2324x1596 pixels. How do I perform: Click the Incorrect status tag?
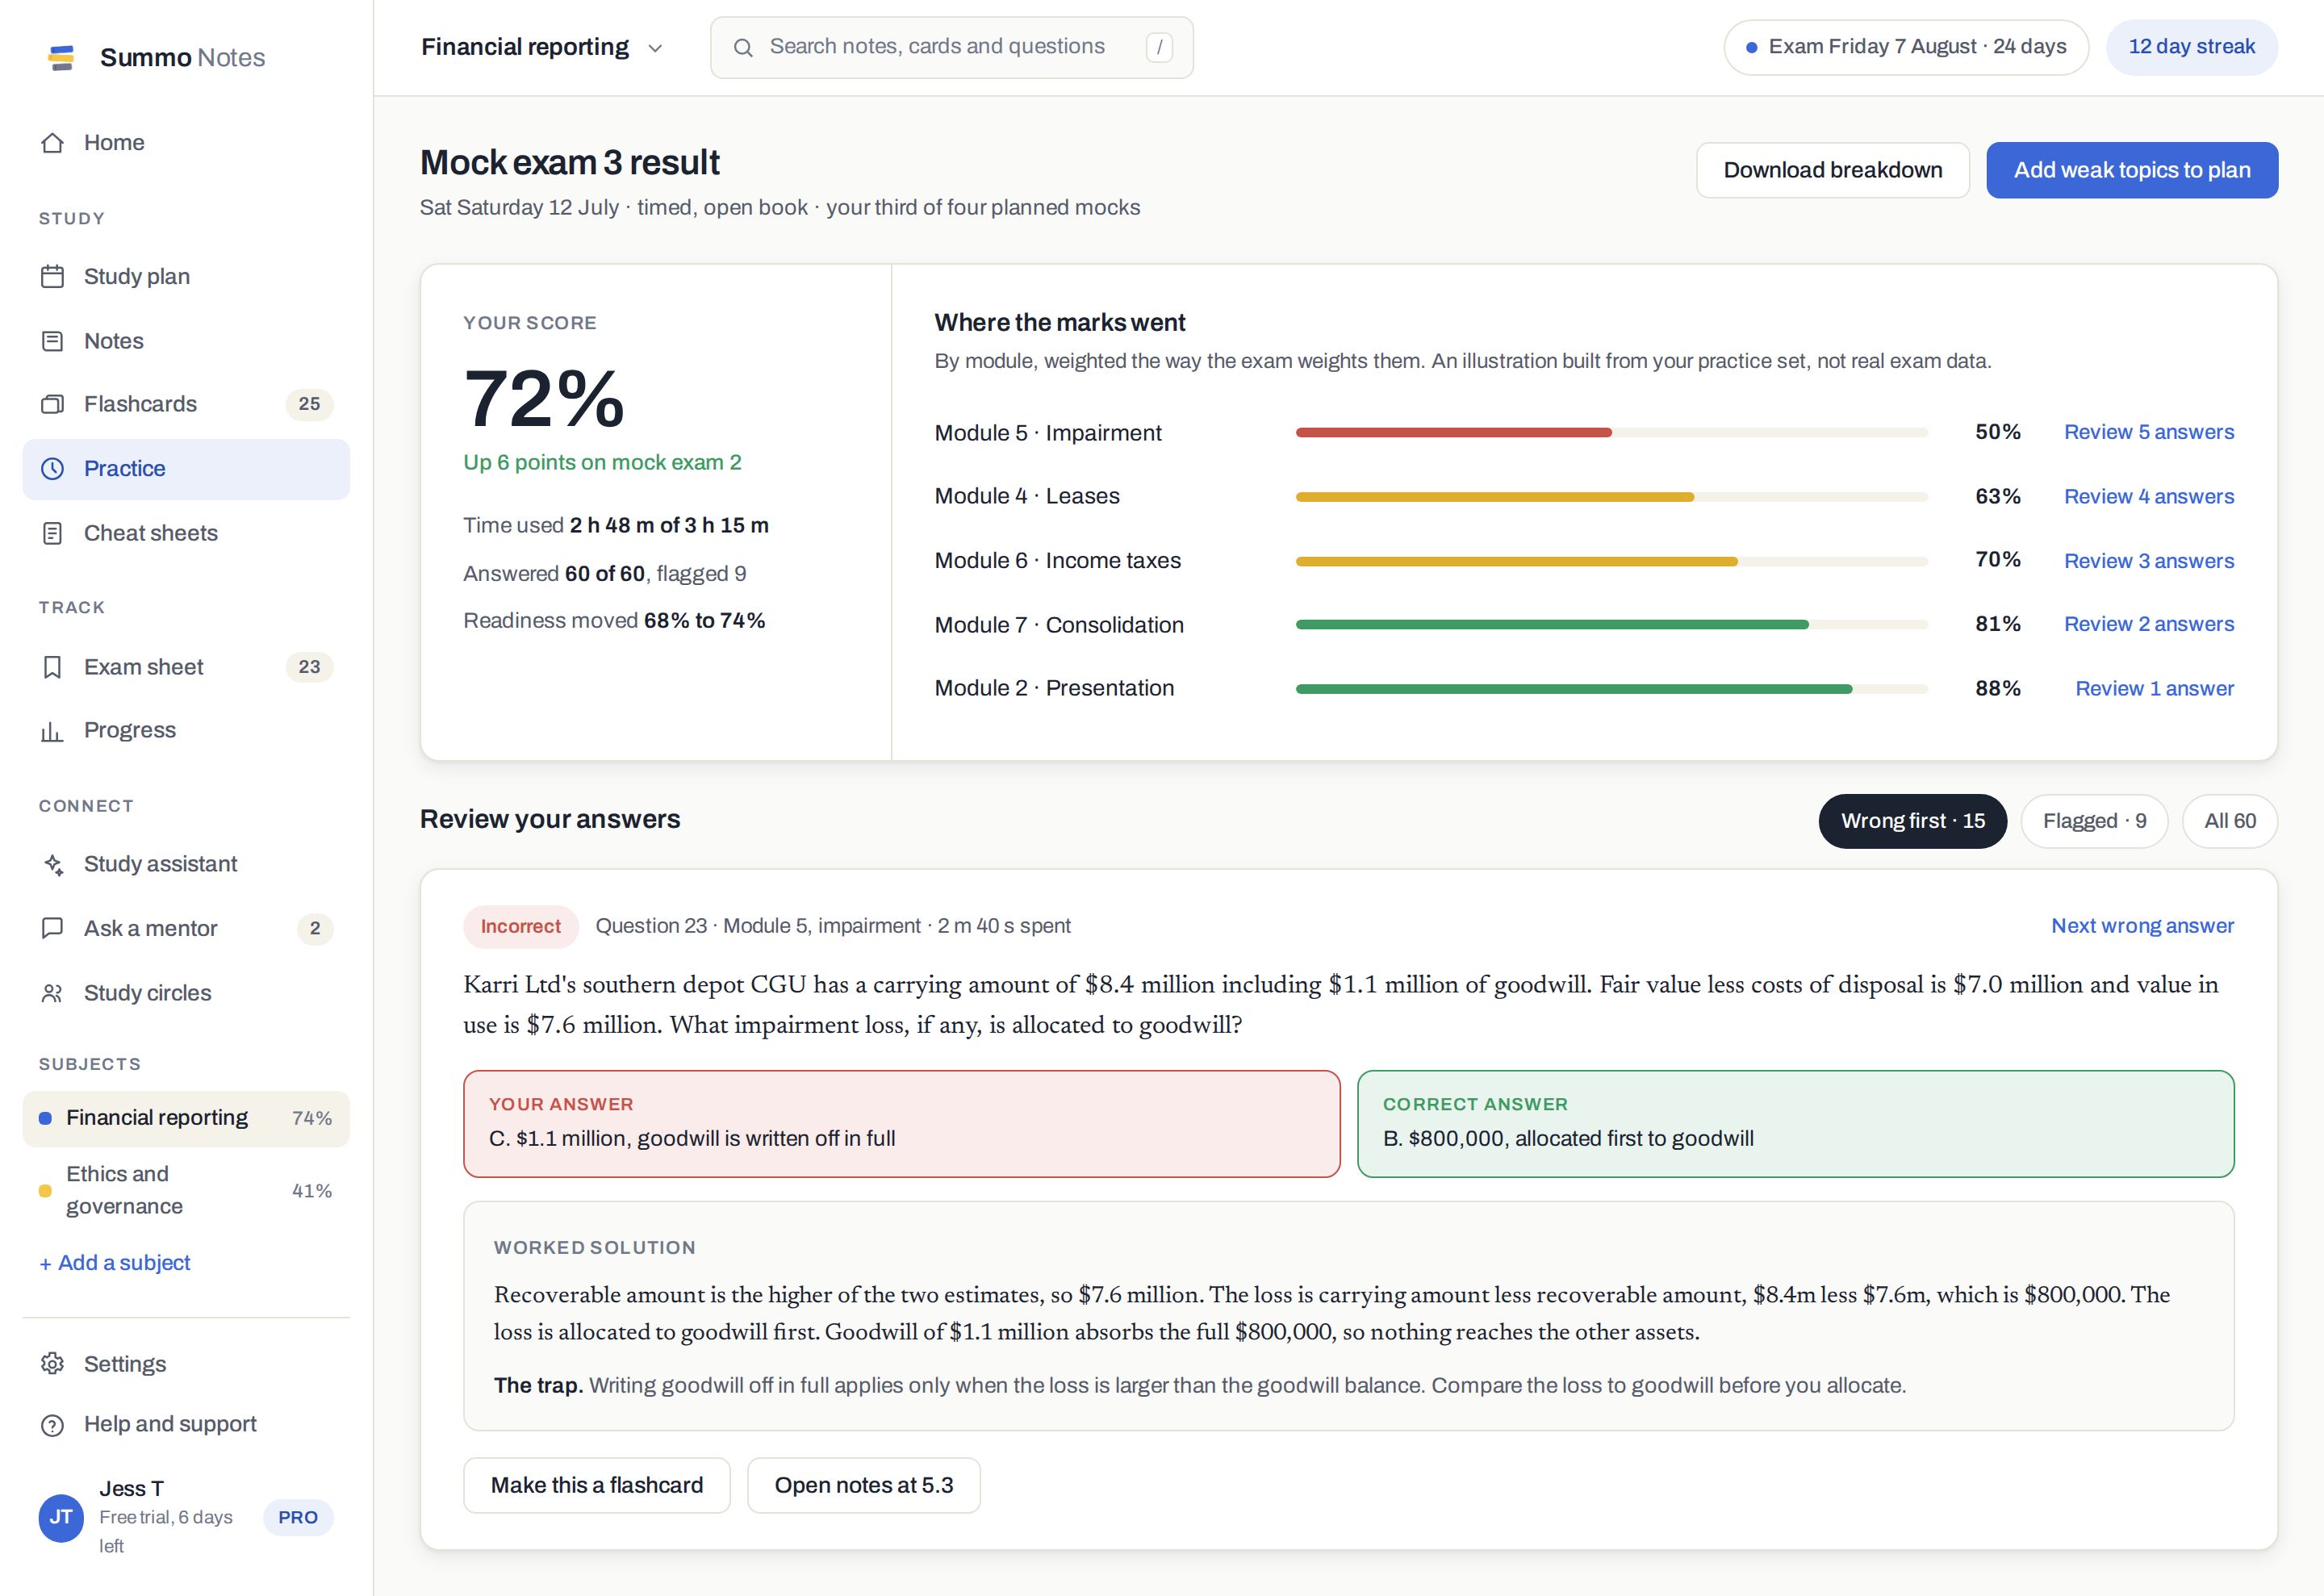coord(520,927)
